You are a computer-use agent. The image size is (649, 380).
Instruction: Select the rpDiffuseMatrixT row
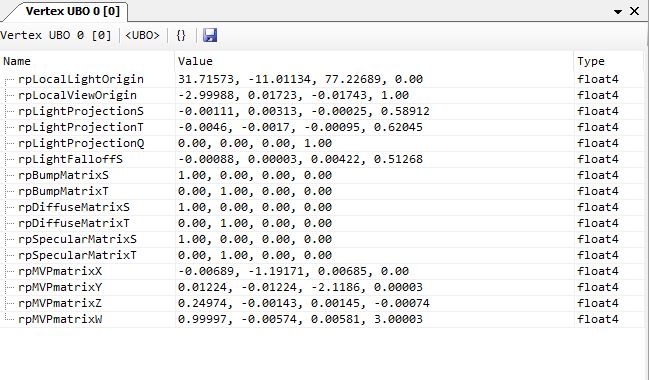click(x=322, y=223)
